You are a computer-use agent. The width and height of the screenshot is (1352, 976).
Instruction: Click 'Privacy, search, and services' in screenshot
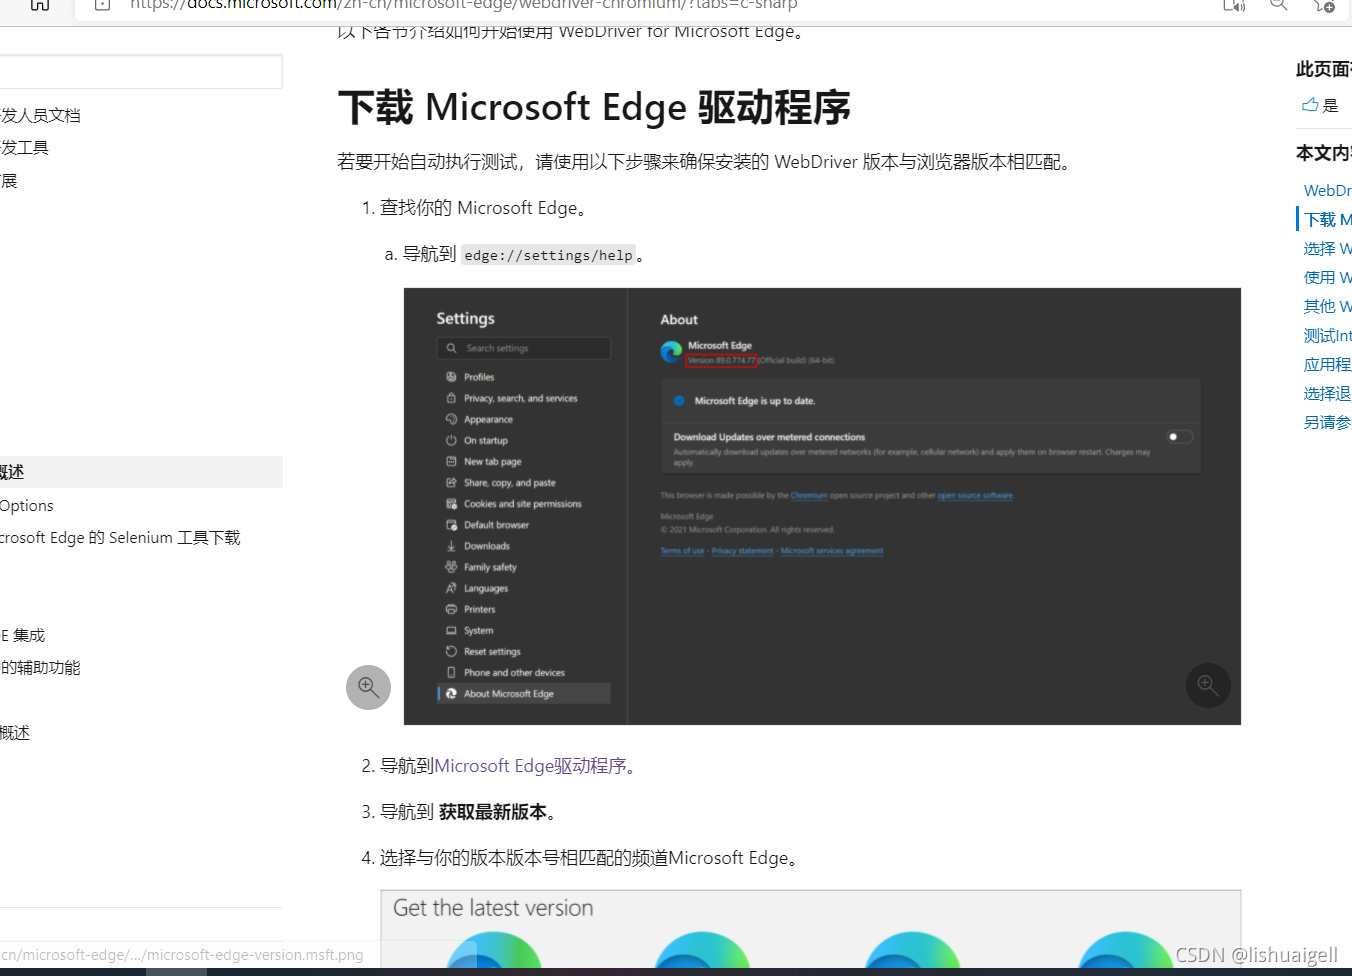[x=520, y=398]
